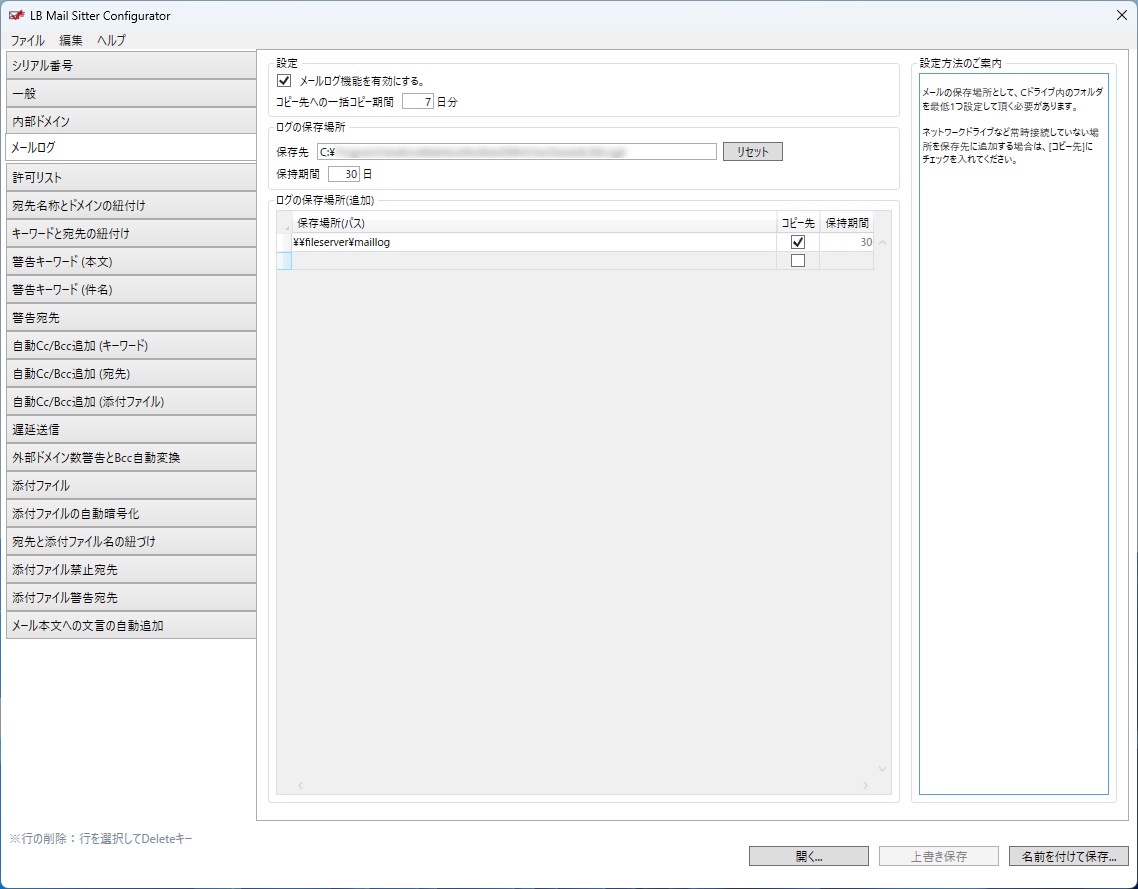1138x889 pixels.
Task: Click the 30 retention cell in table
Action: (x=846, y=242)
